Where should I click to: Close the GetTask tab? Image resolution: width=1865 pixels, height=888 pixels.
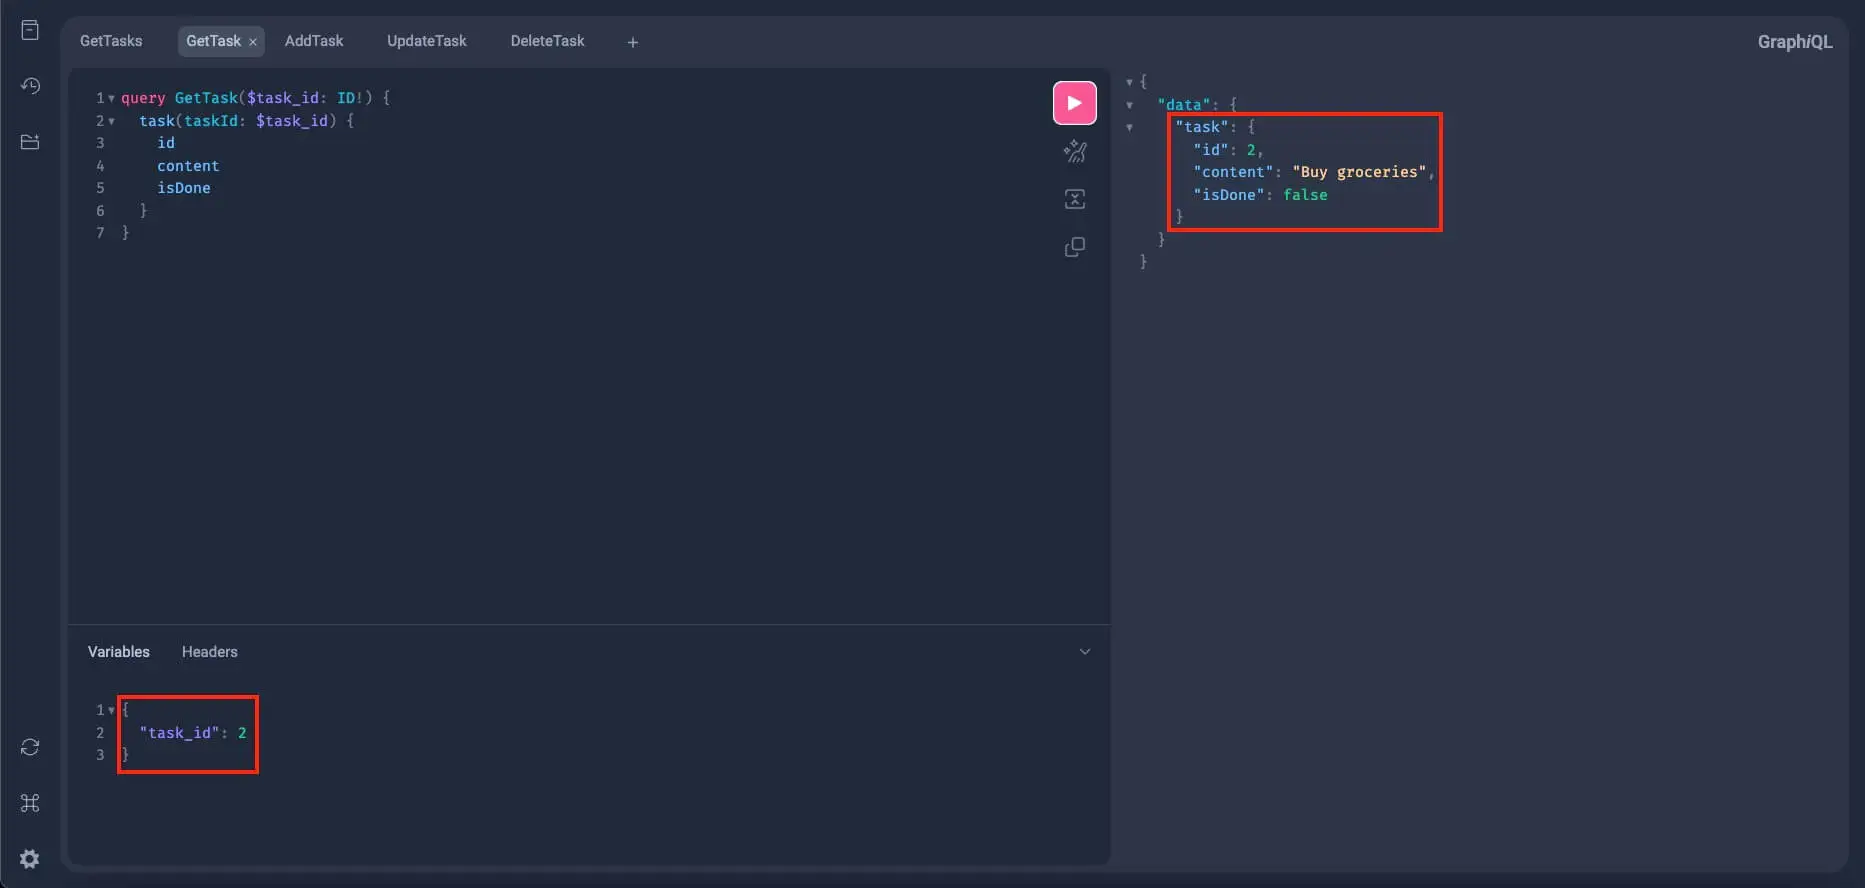pyautogui.click(x=253, y=42)
